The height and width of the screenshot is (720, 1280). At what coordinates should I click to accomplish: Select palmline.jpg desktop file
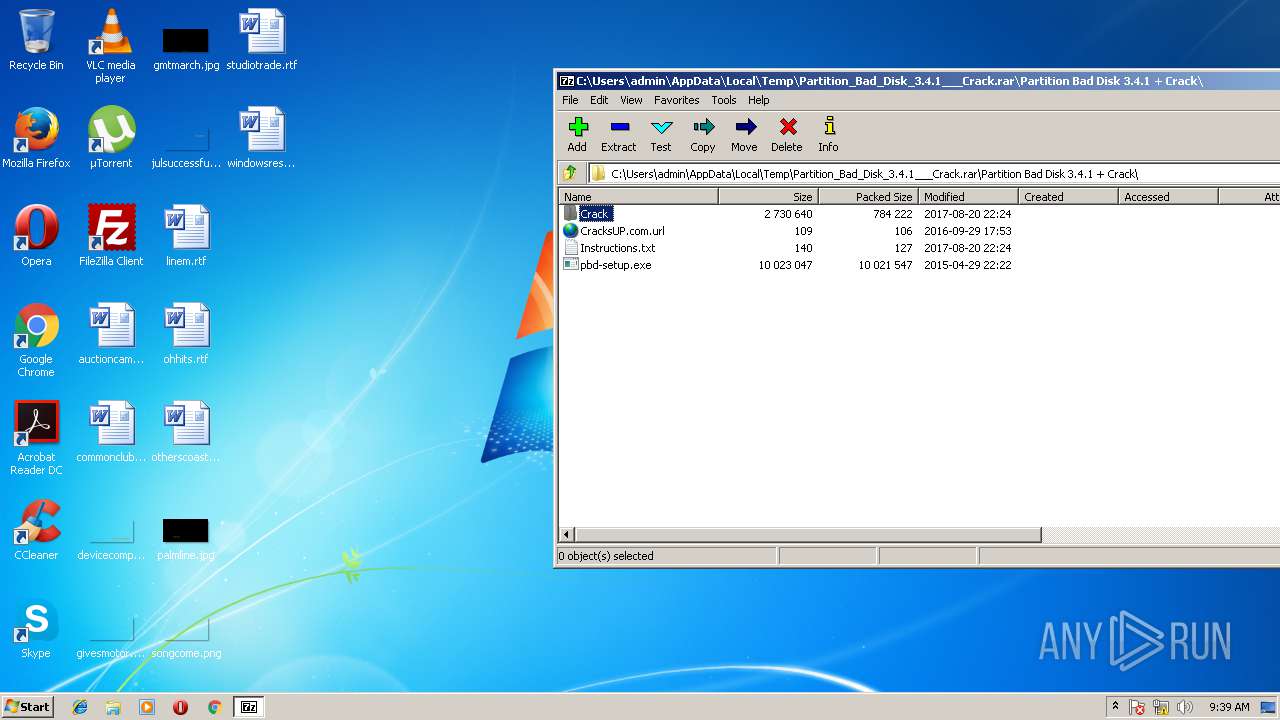click(186, 538)
